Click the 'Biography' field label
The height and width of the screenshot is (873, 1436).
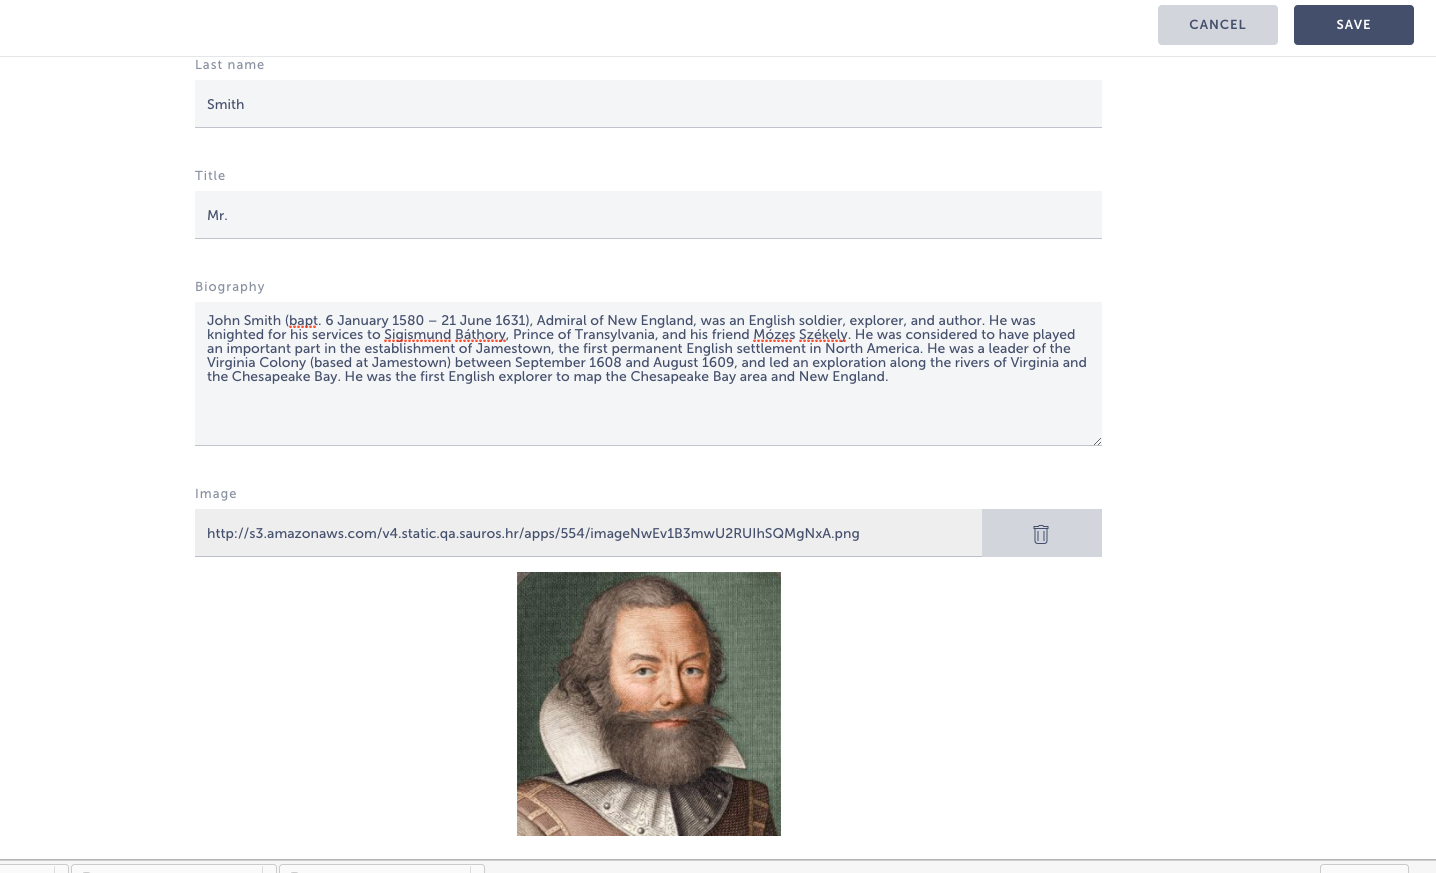(x=230, y=287)
